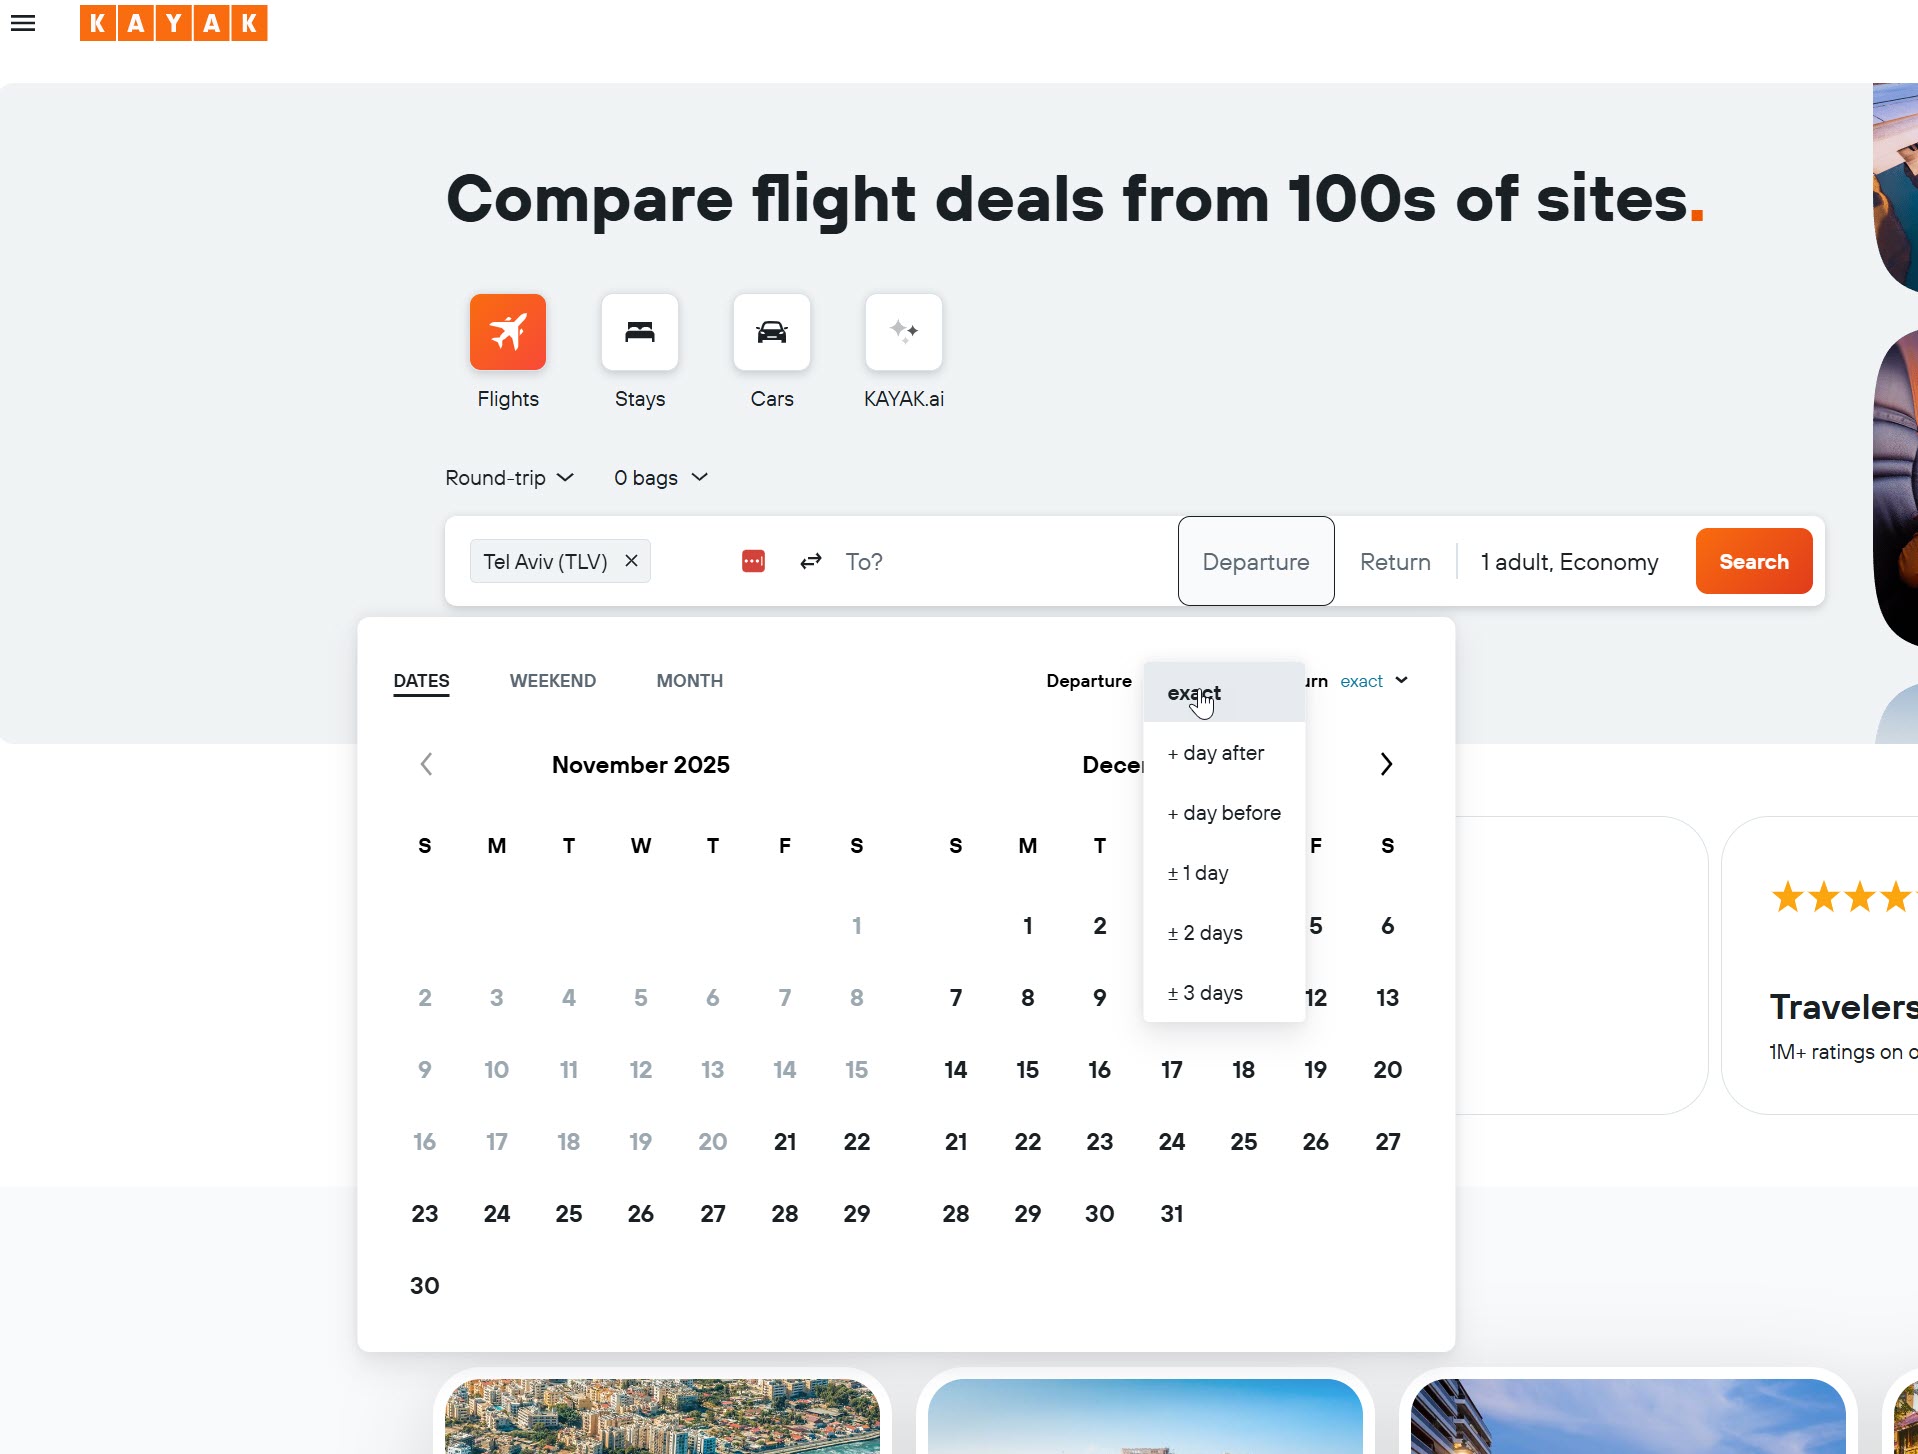
Task: Swap origin and destination airports
Action: (811, 561)
